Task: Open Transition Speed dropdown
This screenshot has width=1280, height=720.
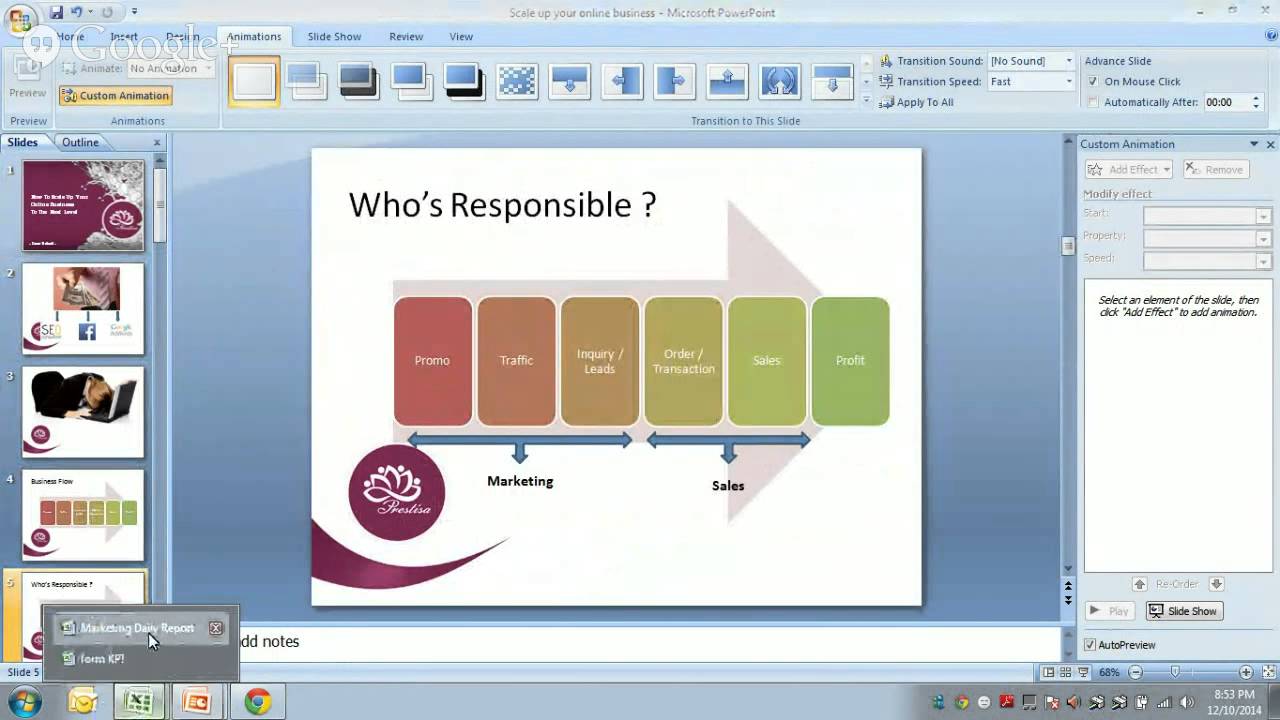Action: click(x=1069, y=82)
